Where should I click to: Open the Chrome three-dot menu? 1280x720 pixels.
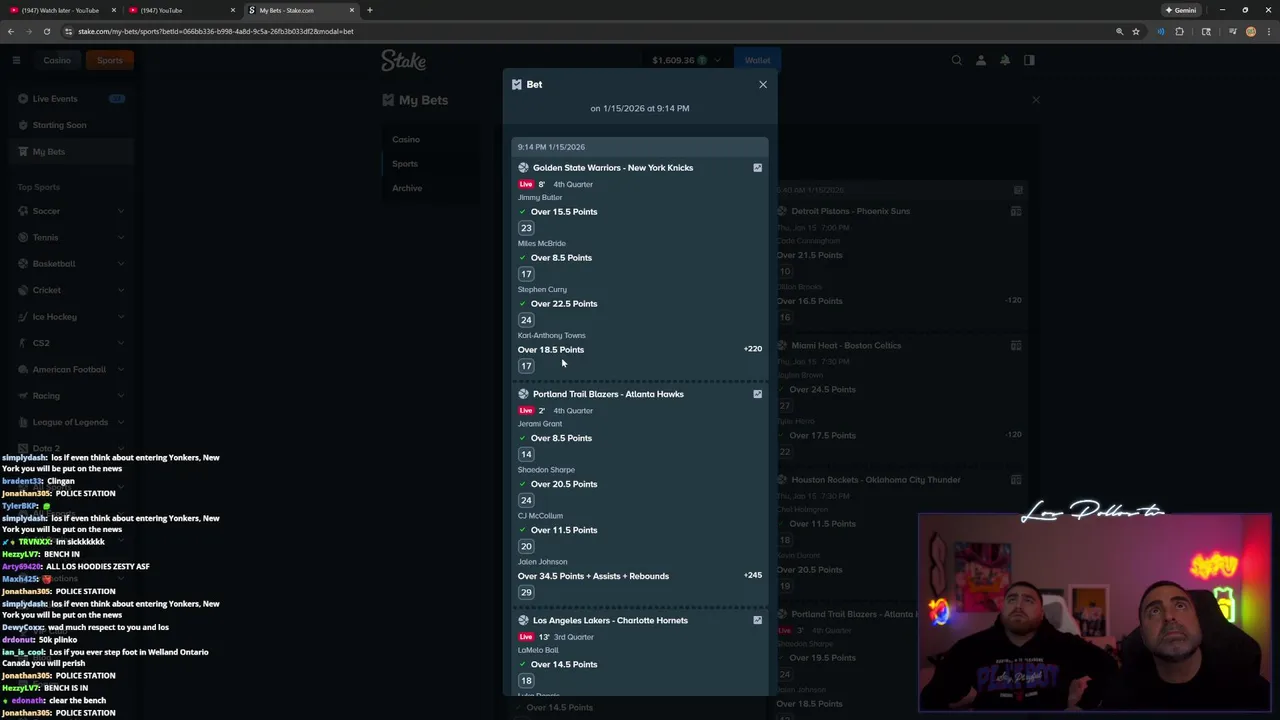click(1268, 31)
